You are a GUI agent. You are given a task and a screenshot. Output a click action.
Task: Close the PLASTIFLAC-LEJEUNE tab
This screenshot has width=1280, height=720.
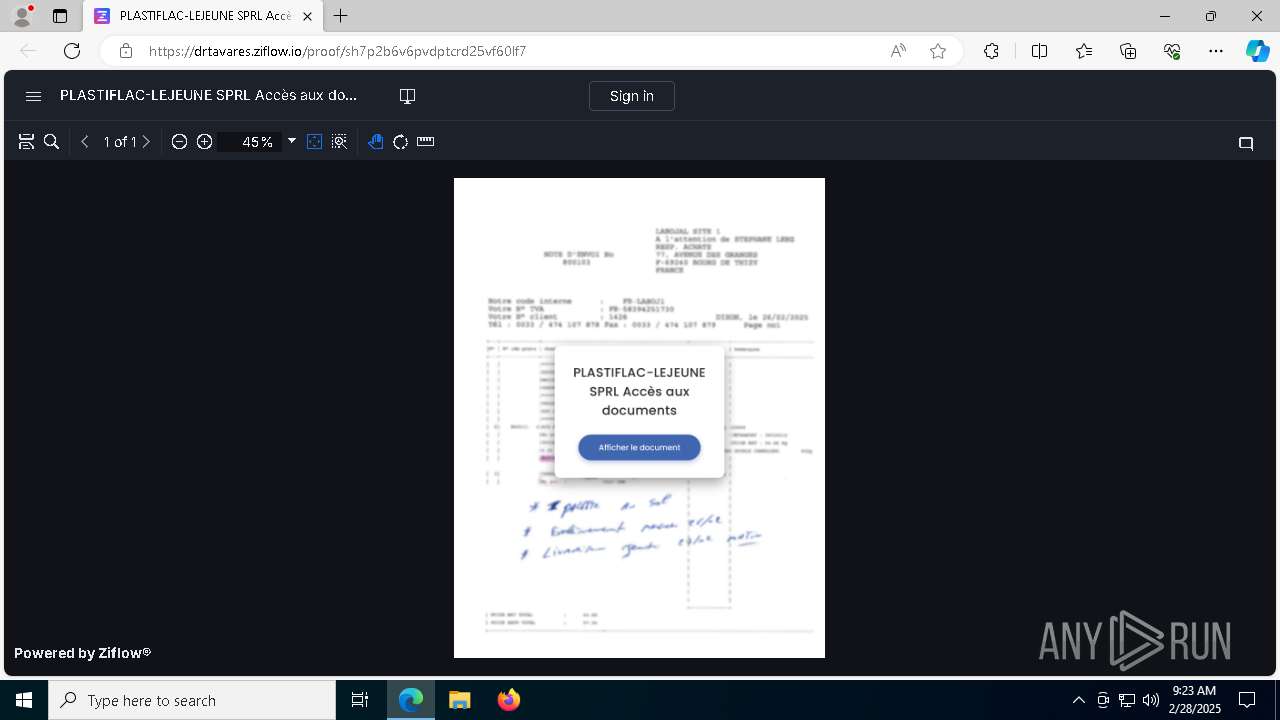point(307,16)
